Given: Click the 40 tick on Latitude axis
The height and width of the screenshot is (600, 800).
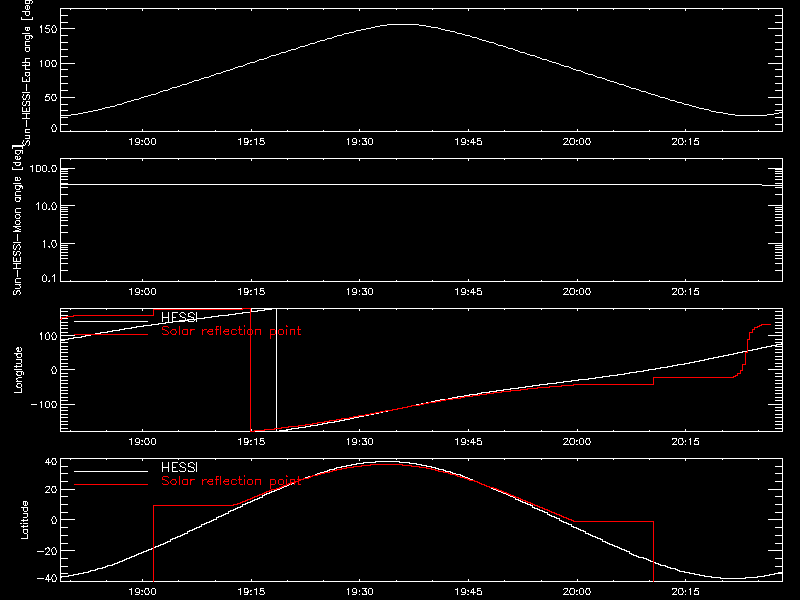Looking at the screenshot, I should point(51,462).
